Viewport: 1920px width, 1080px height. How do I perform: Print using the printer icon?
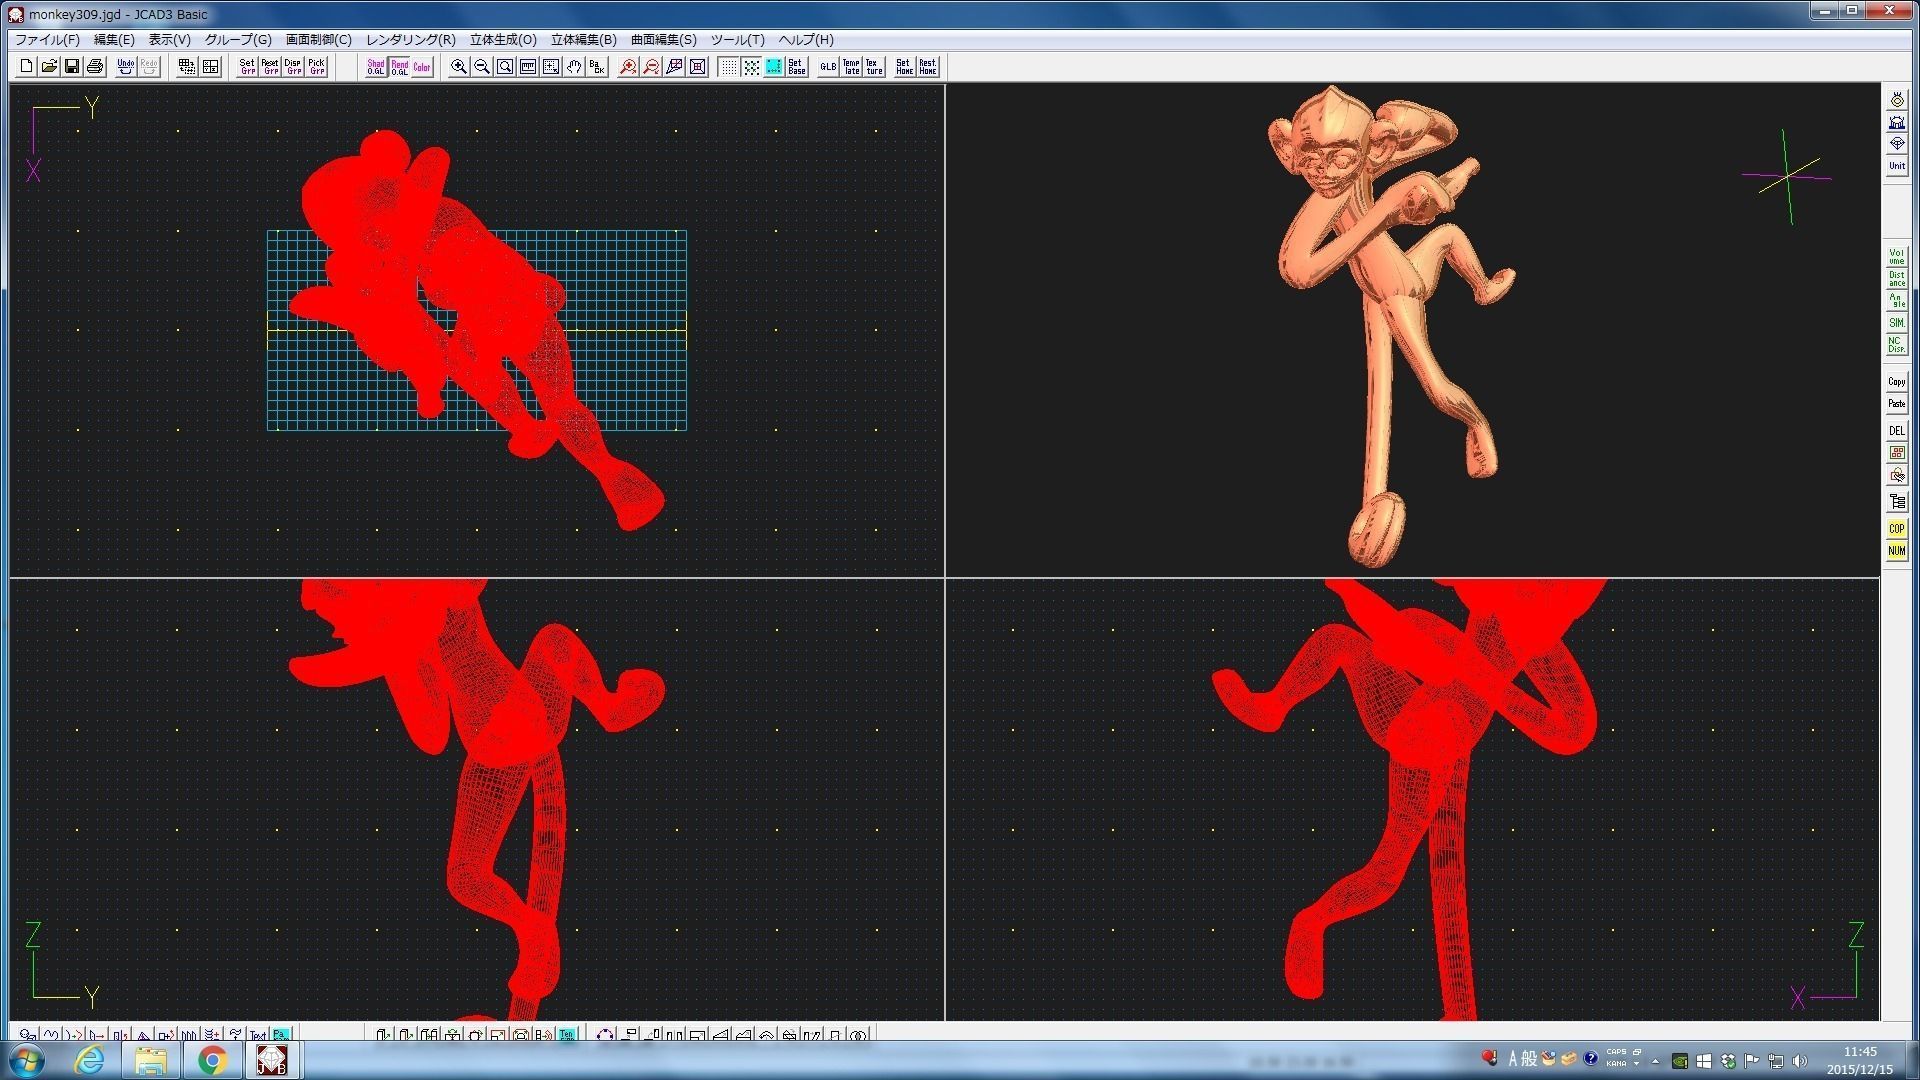[95, 67]
